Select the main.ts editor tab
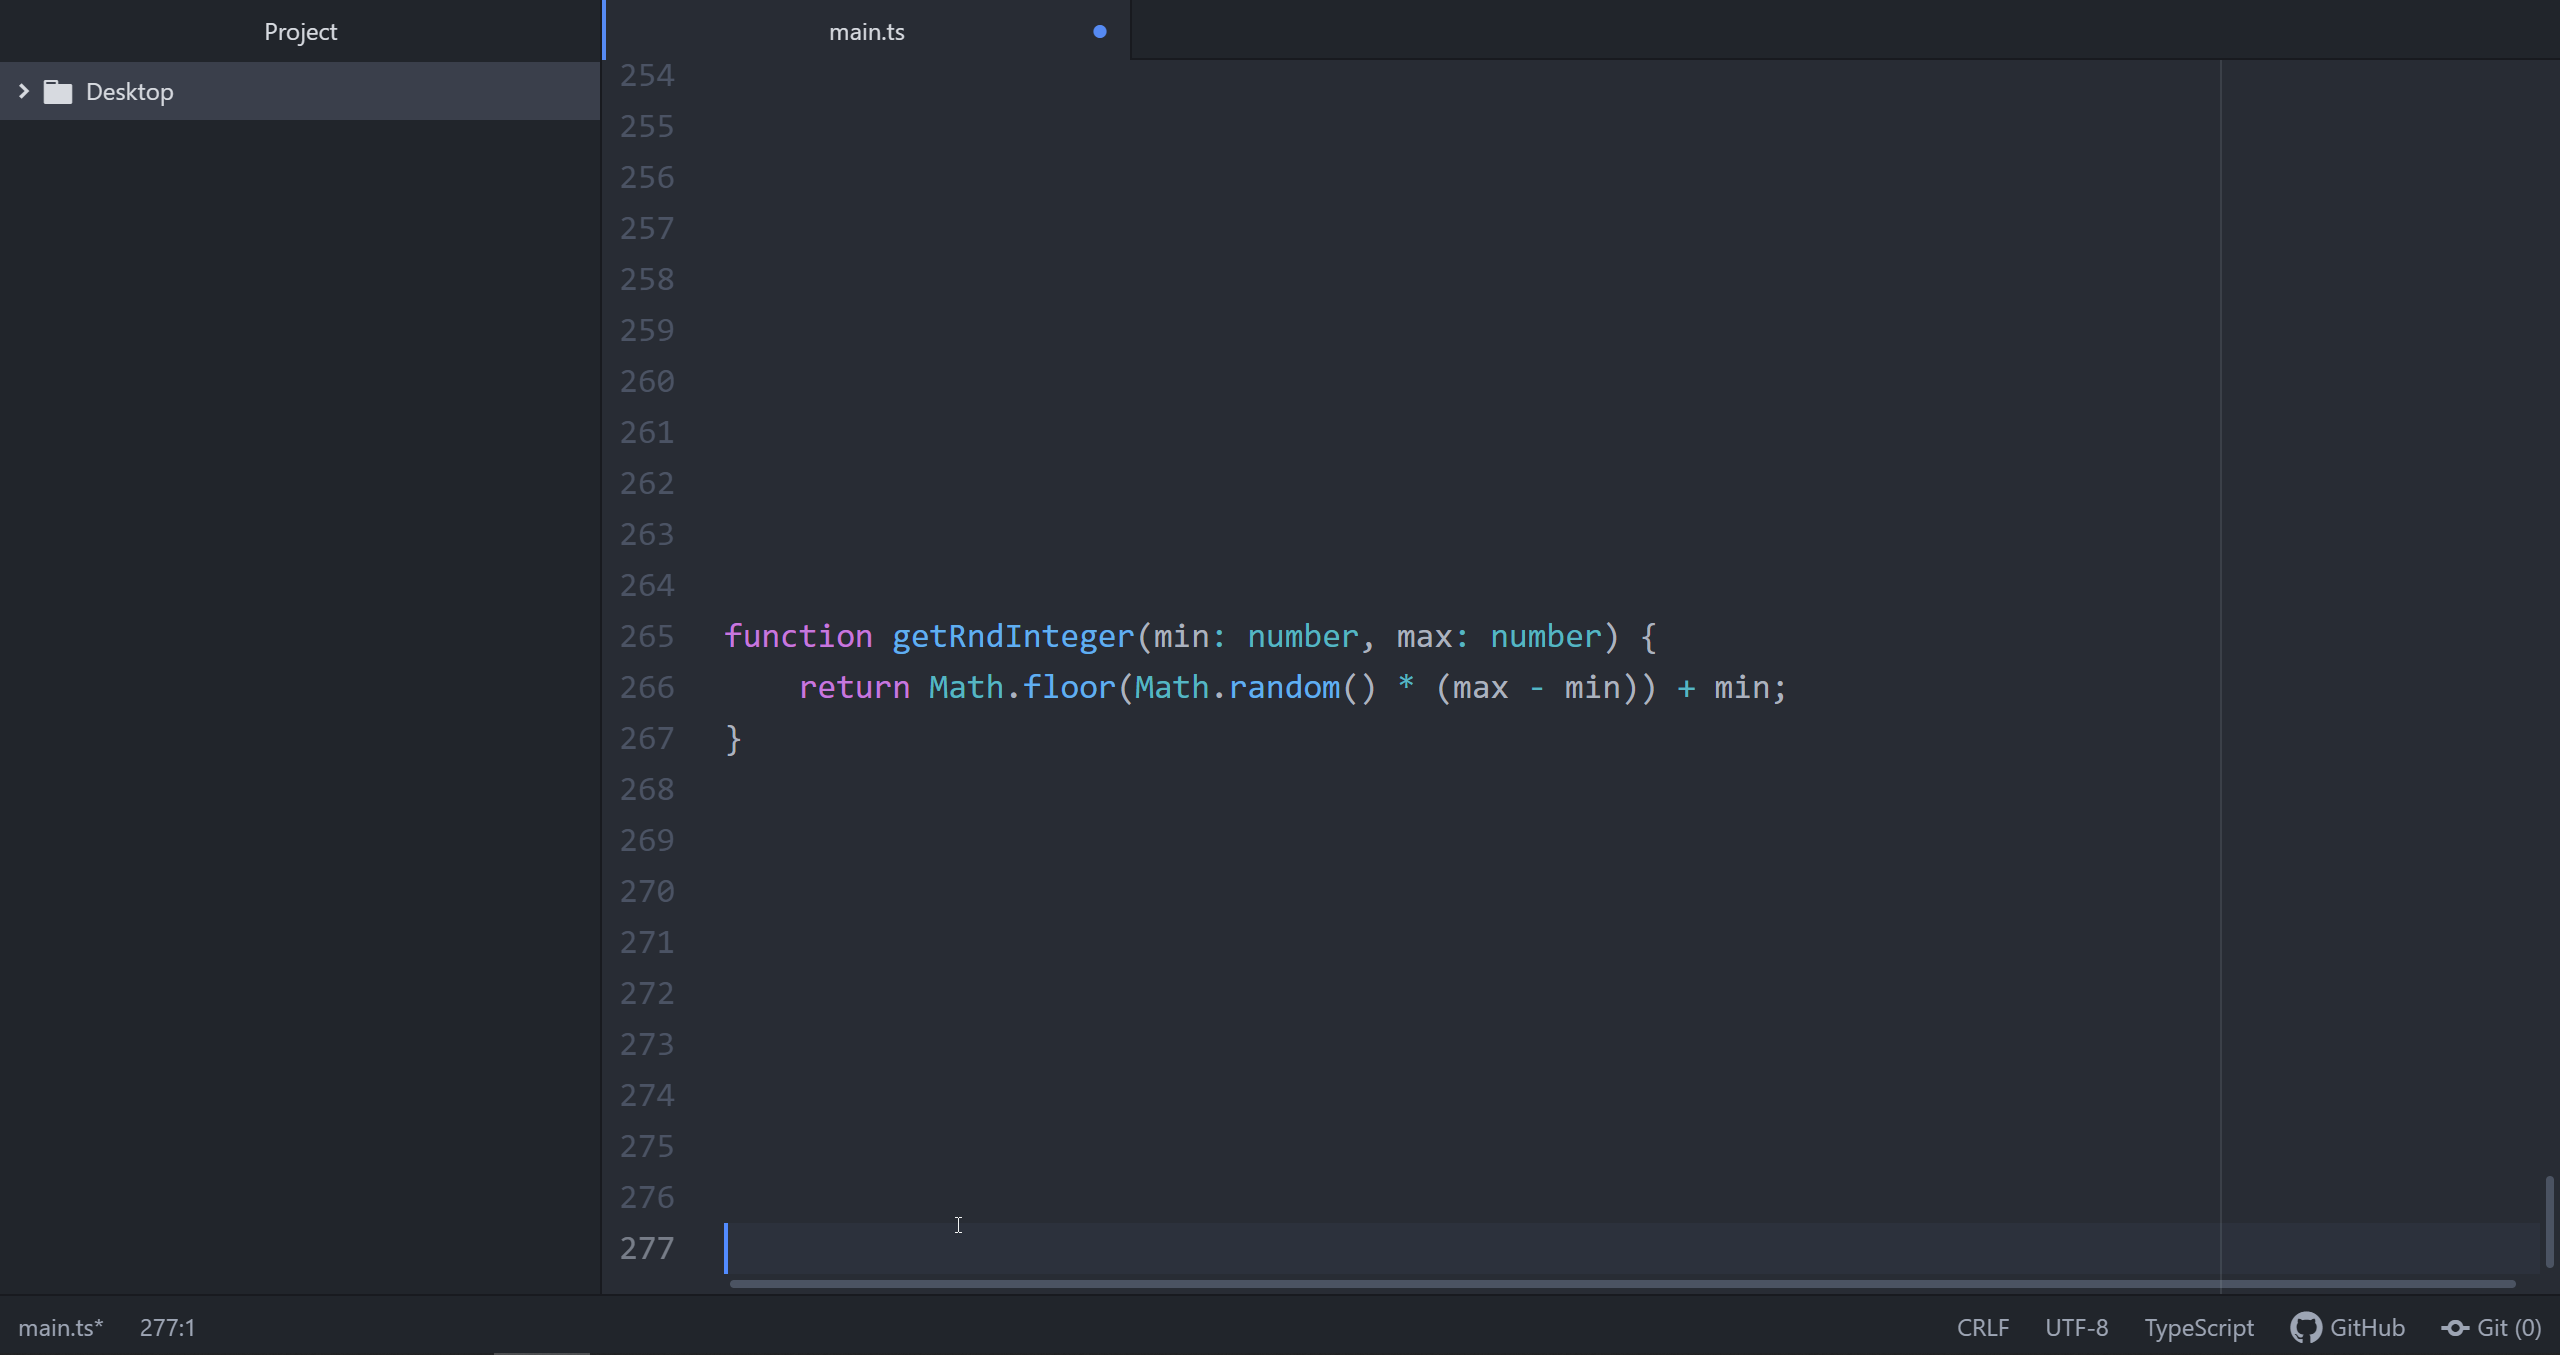2560x1355 pixels. [x=866, y=32]
